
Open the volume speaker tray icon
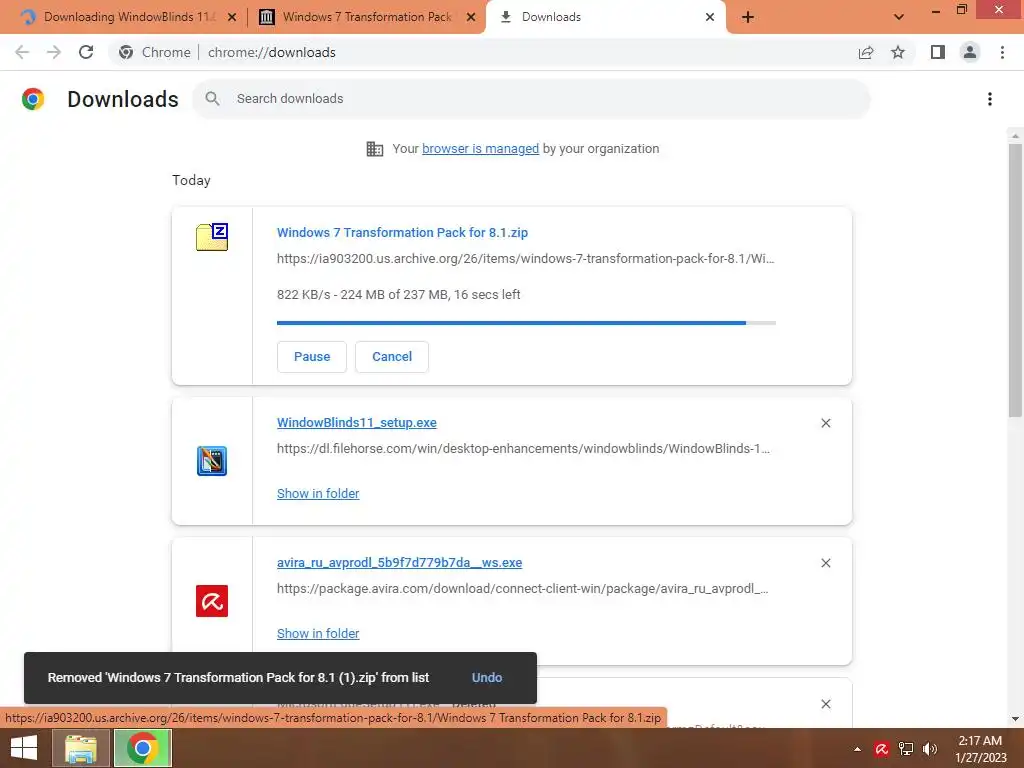point(929,749)
